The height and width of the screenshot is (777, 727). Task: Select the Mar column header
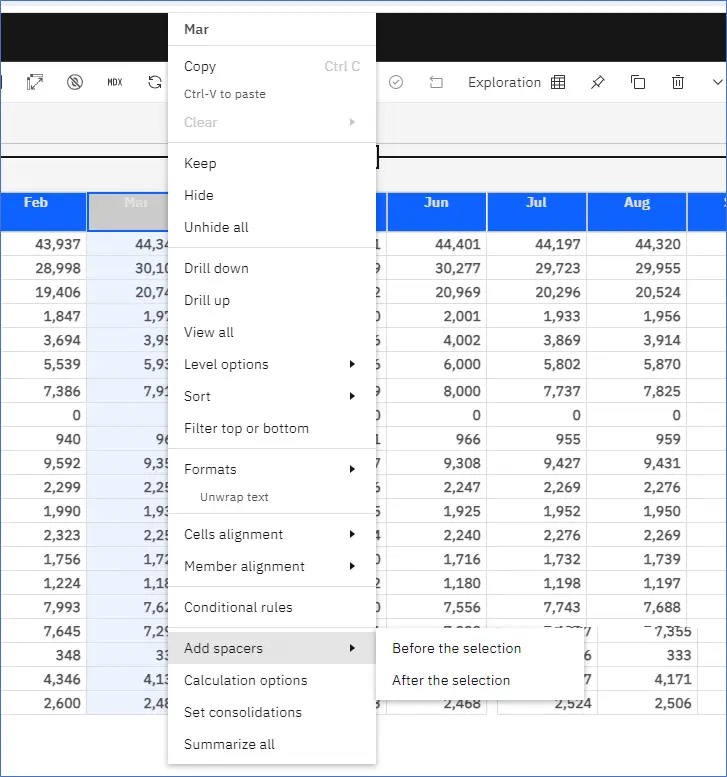coord(128,212)
